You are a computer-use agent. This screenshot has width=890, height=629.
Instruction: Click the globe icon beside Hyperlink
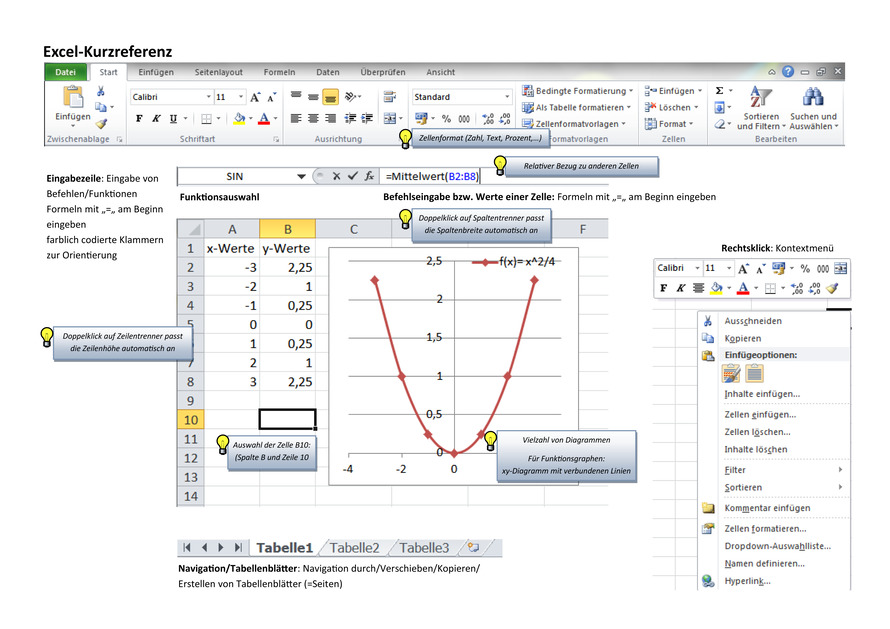tap(708, 581)
